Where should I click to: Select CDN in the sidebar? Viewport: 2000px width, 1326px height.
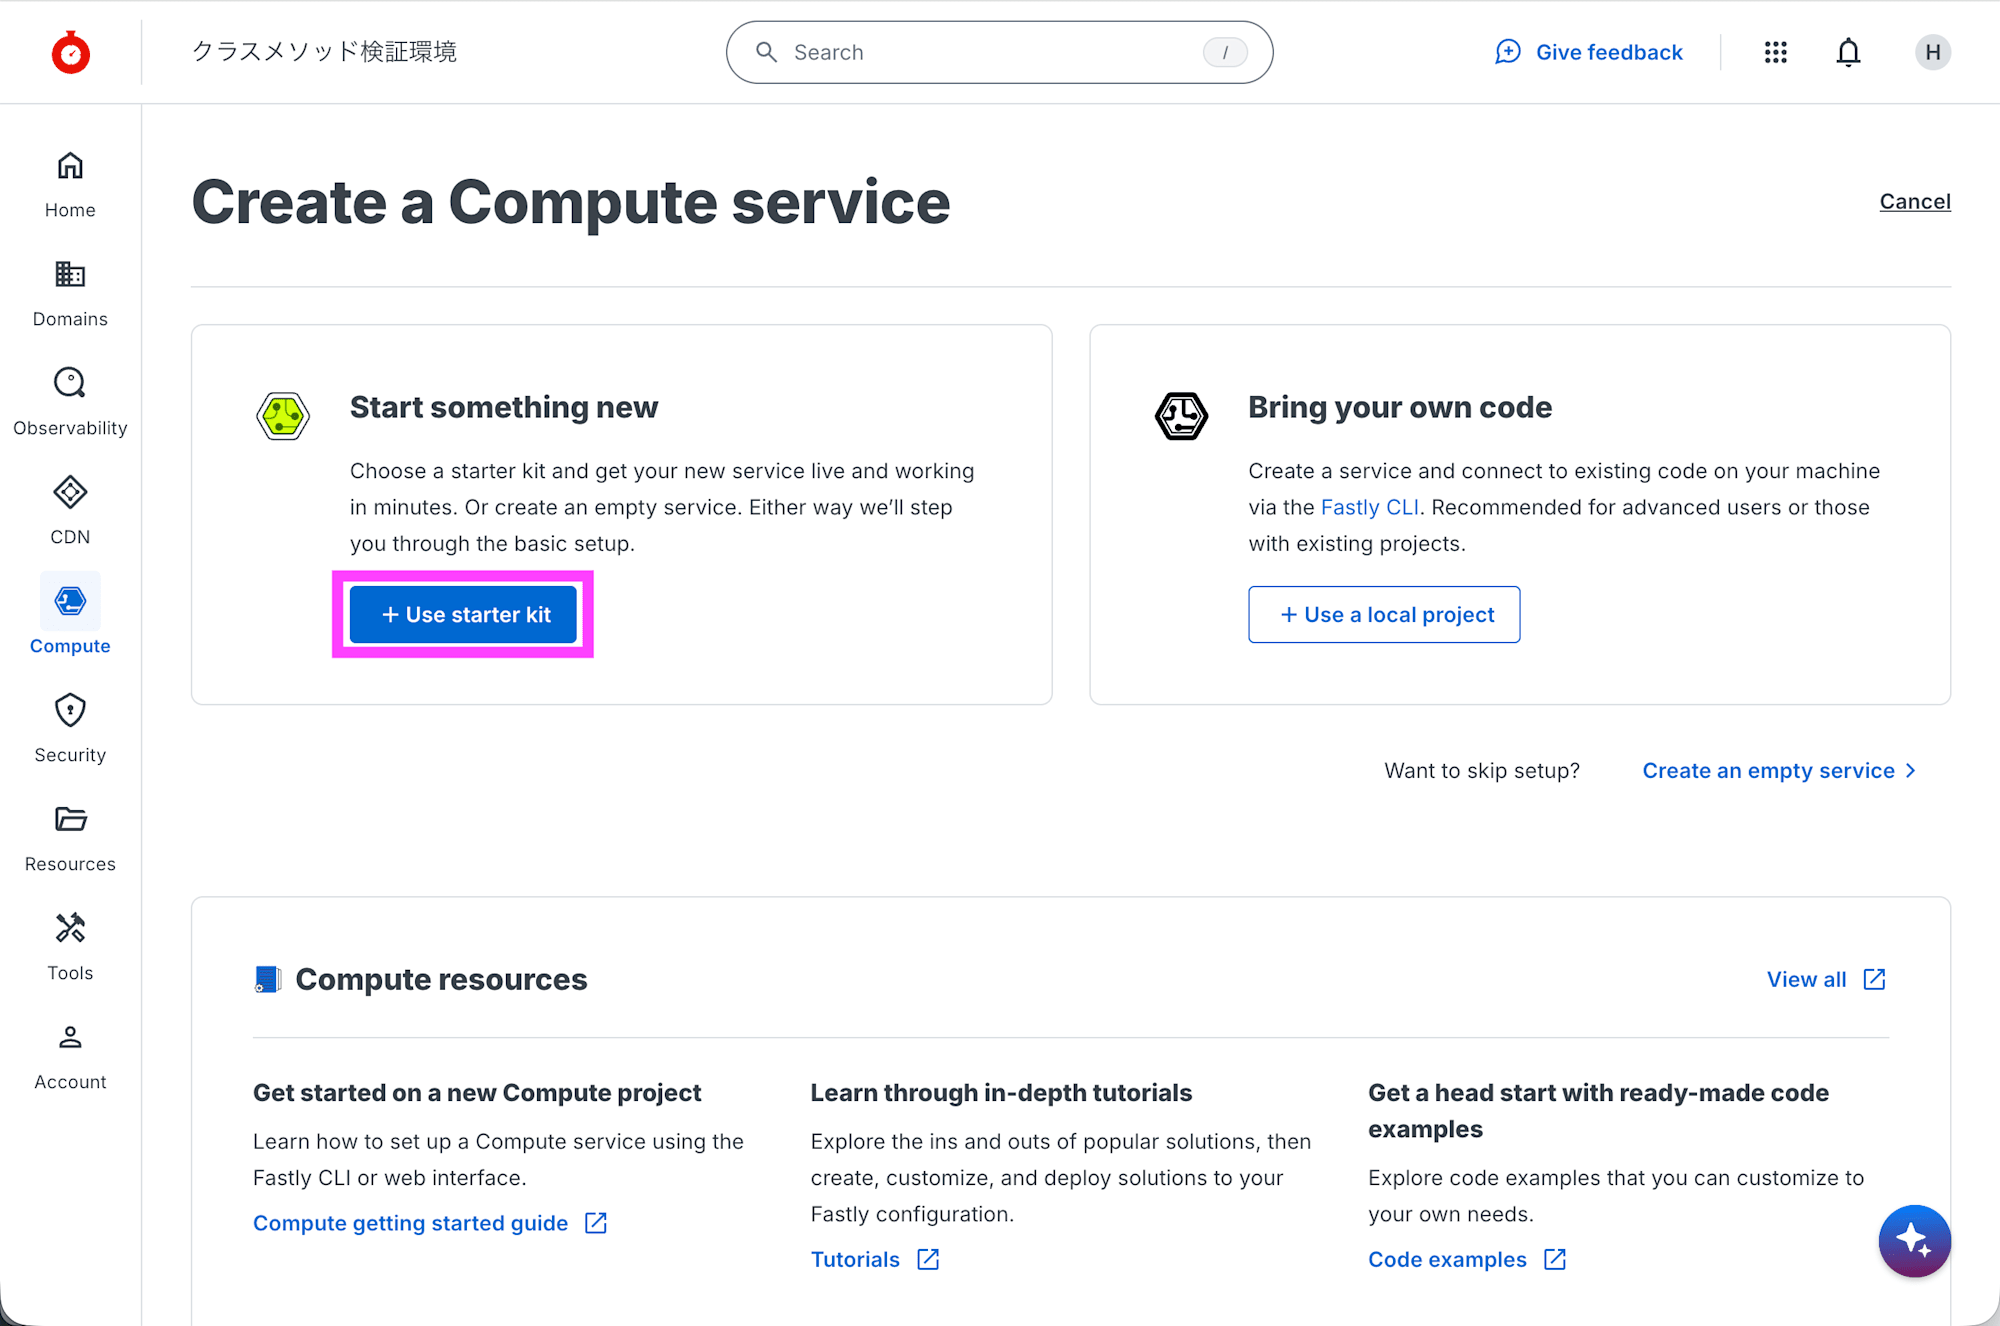(70, 510)
